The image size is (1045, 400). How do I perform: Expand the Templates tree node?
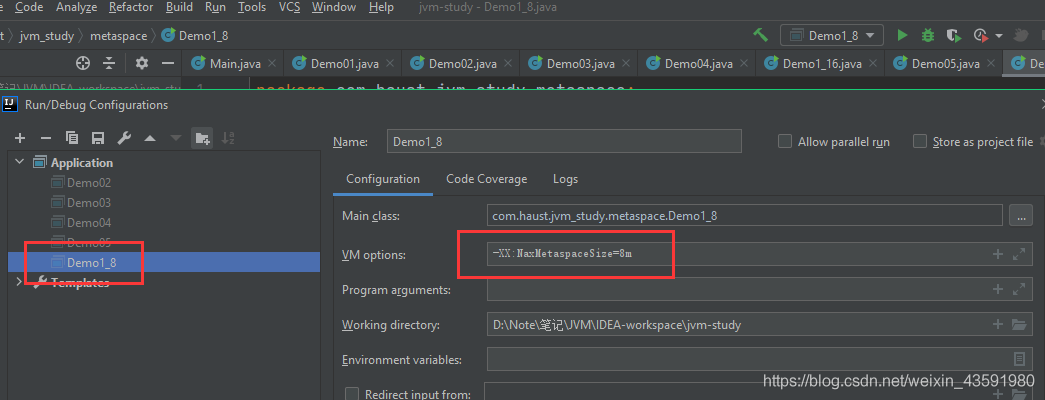pyautogui.click(x=19, y=282)
